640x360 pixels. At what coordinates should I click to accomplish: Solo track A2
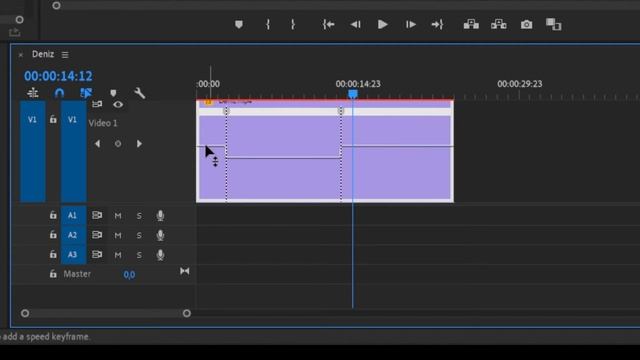[139, 235]
